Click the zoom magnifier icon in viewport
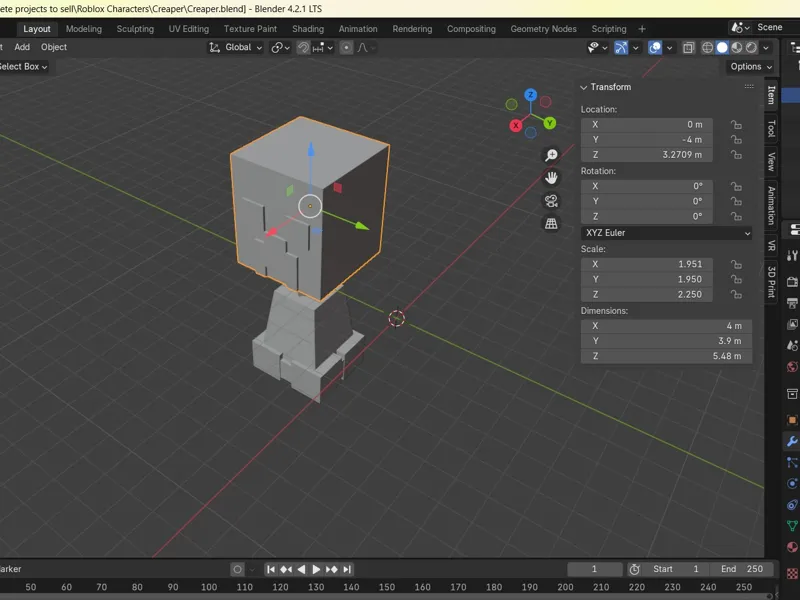 pos(551,155)
